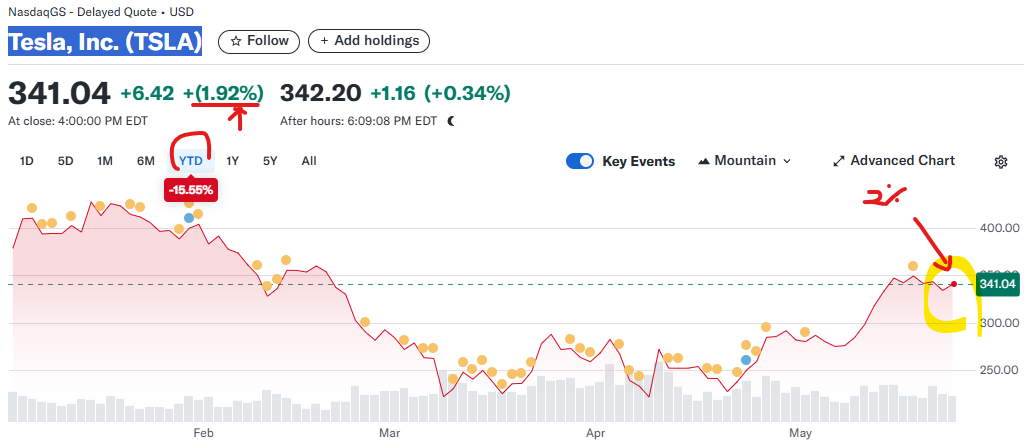Click the closing price 341.04 headline
The image size is (1028, 448).
coord(59,94)
